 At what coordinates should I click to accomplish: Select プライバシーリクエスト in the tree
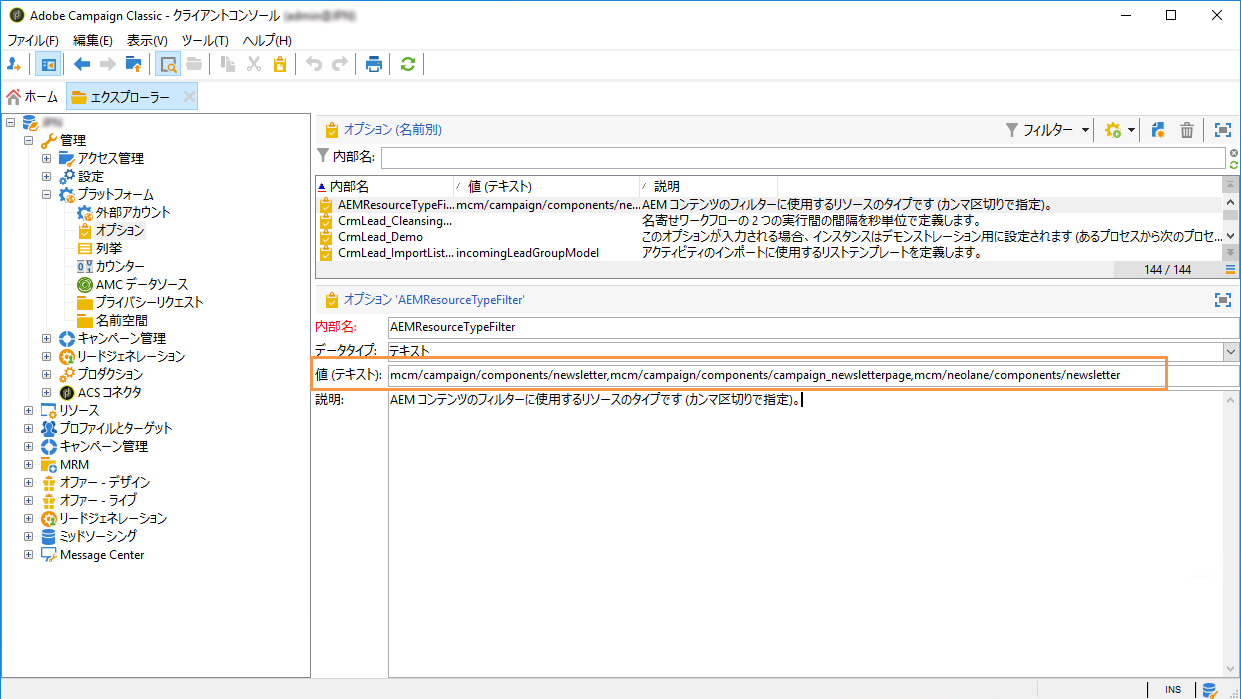[x=149, y=302]
